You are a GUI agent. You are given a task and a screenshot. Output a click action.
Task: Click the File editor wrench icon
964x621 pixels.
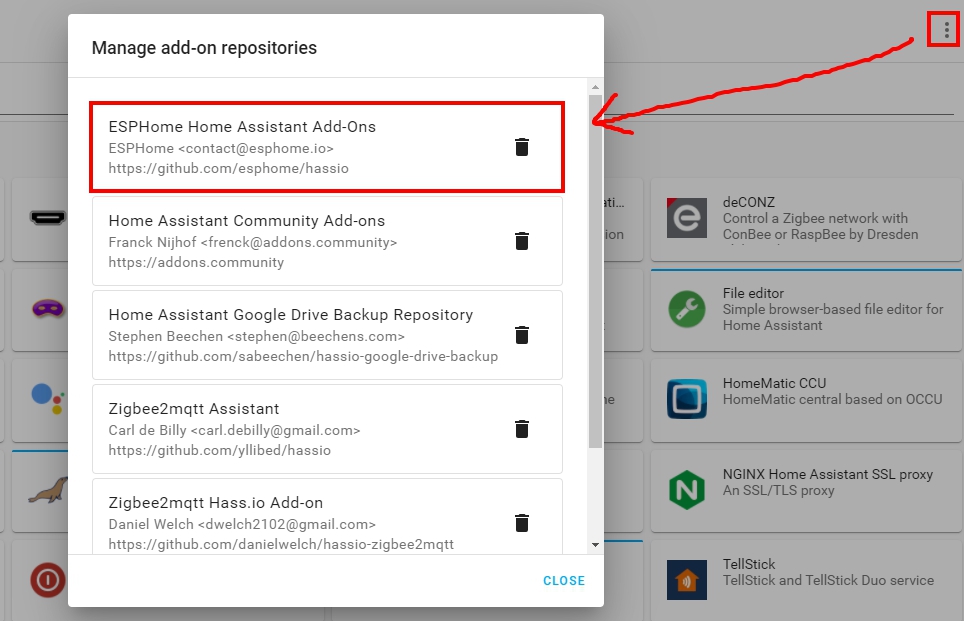tap(687, 309)
